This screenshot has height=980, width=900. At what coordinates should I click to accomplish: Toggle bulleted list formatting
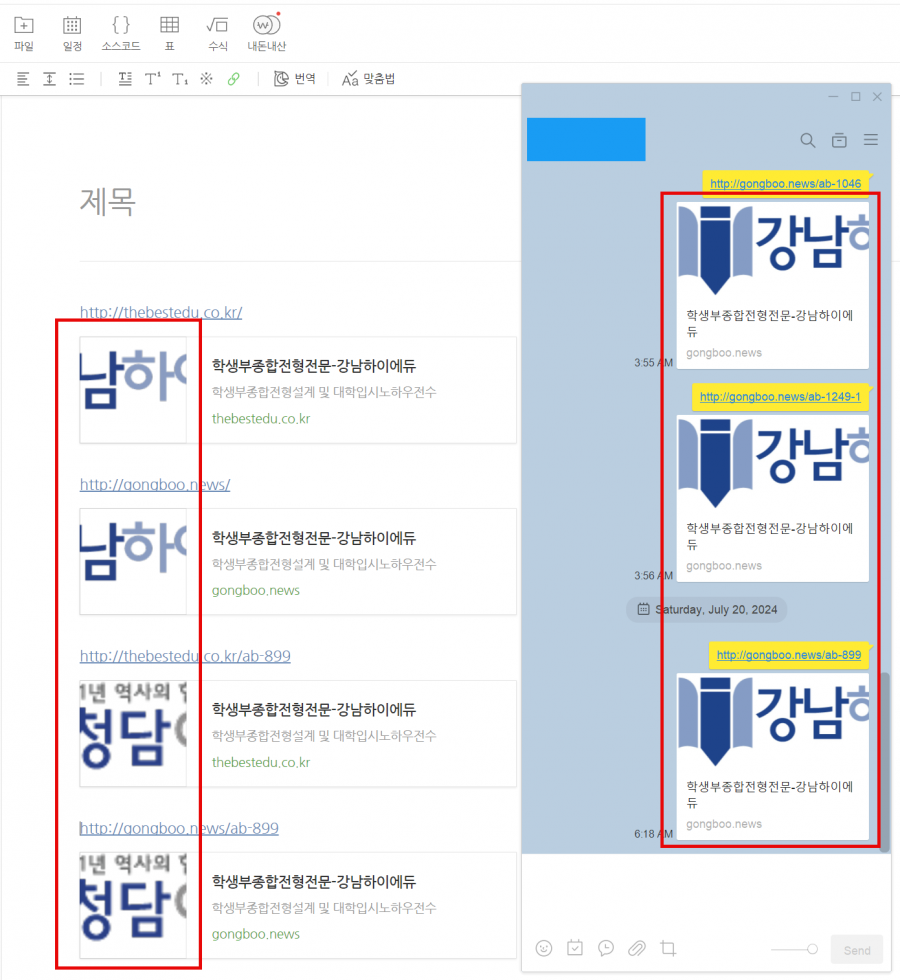tap(76, 79)
